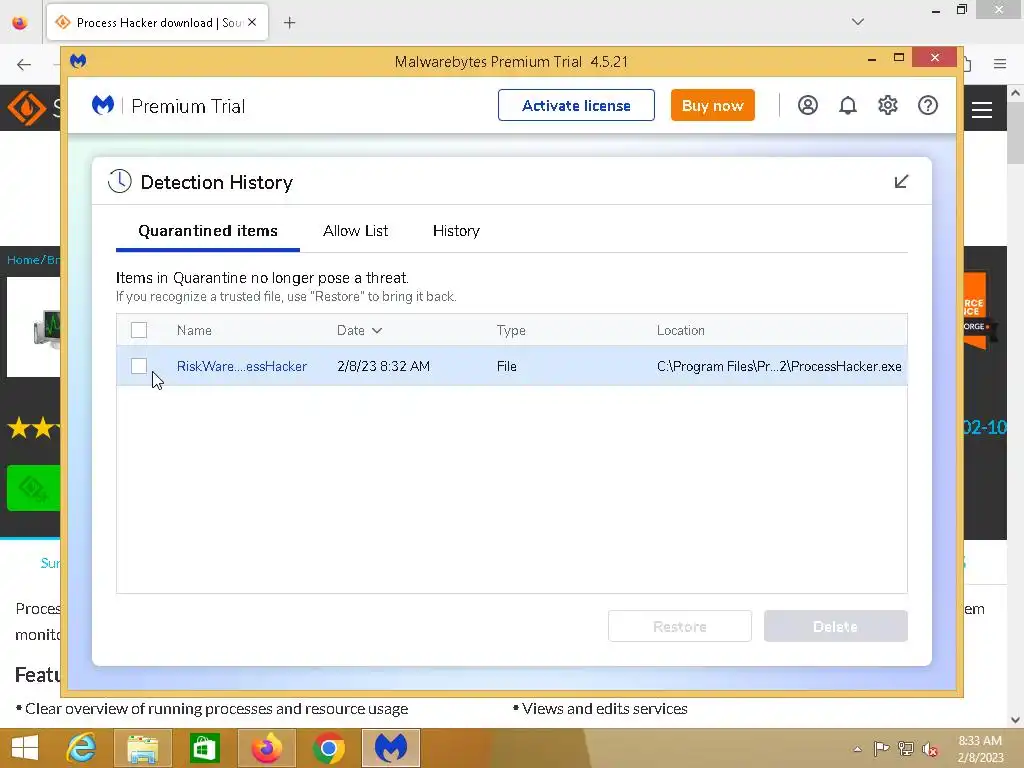The image size is (1024, 768).
Task: Switch to the Allow List tab
Action: point(355,231)
